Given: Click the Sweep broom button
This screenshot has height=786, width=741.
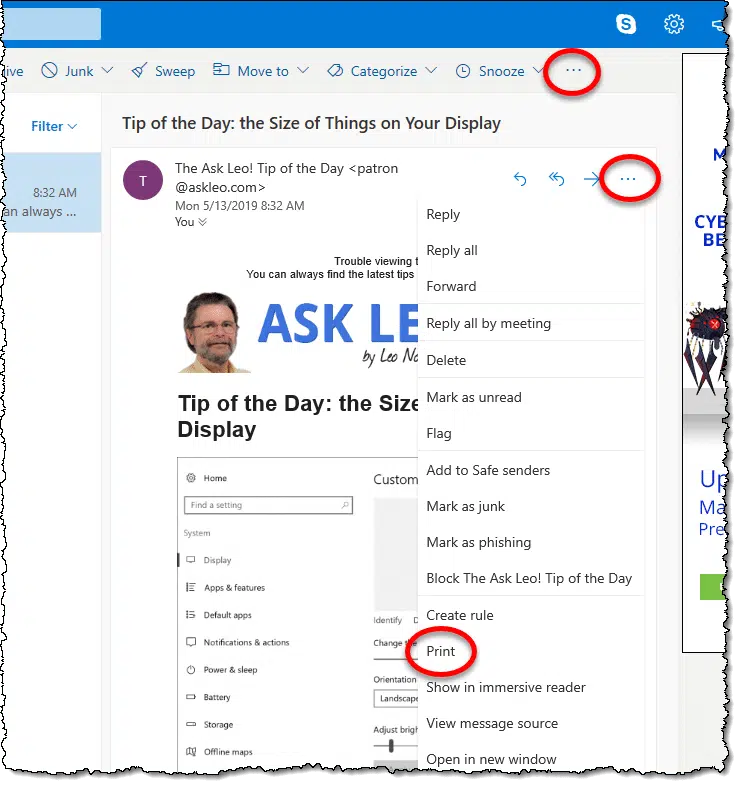Looking at the screenshot, I should 164,71.
